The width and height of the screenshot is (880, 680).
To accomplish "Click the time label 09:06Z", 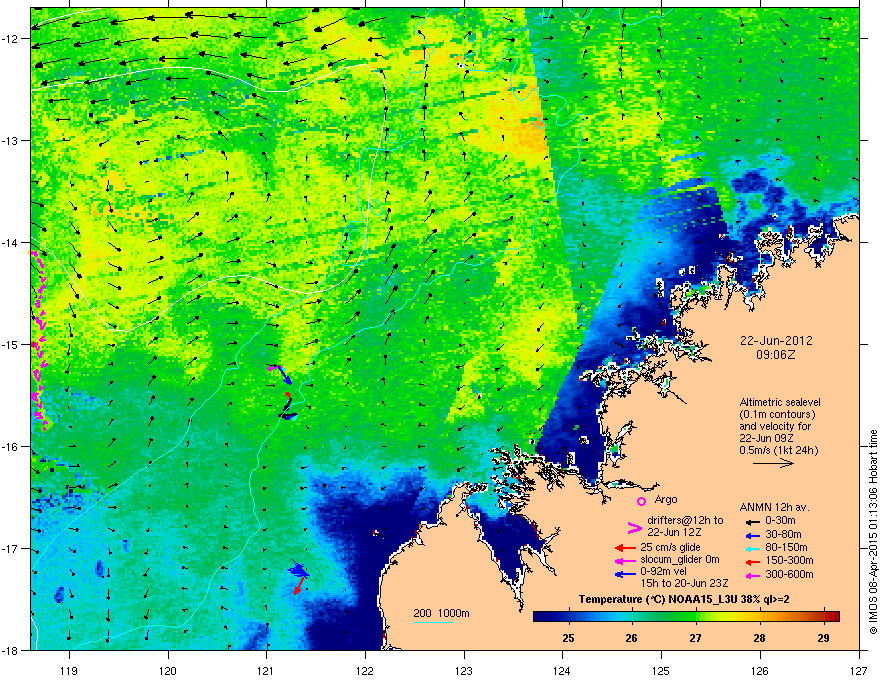I will 776,355.
